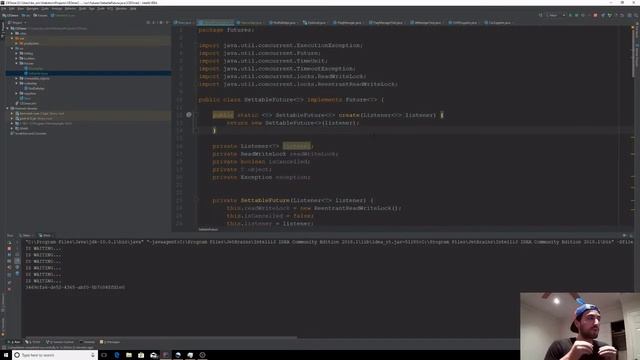Open the Project panel gear settings icon
Viewport: 640px width, 360px height.
point(161,22)
